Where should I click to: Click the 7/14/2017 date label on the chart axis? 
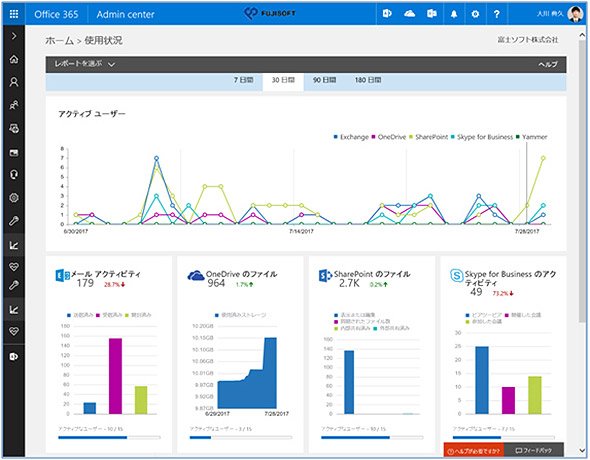pos(301,231)
